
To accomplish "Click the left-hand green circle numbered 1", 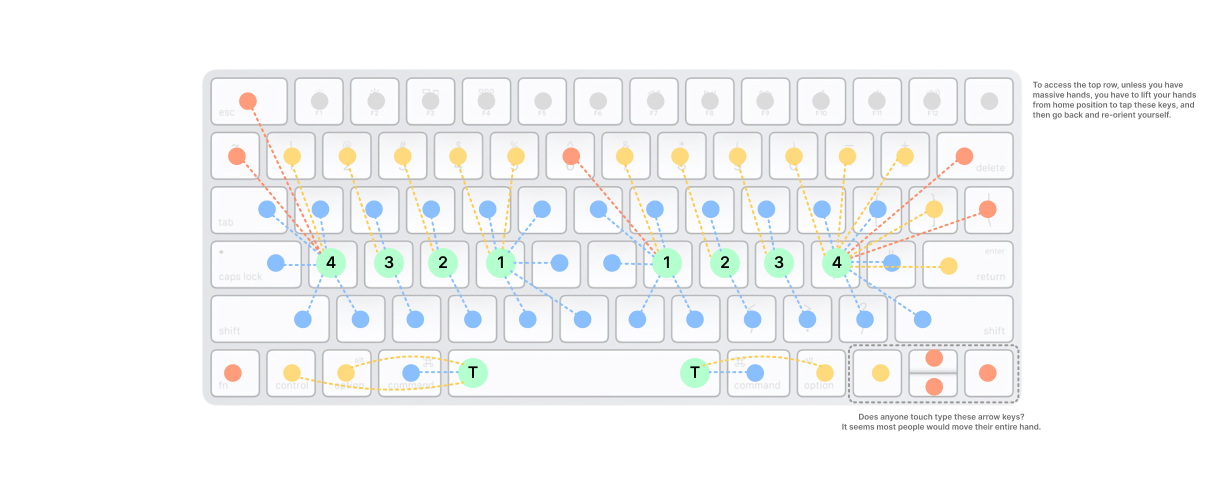I will click(x=500, y=263).
